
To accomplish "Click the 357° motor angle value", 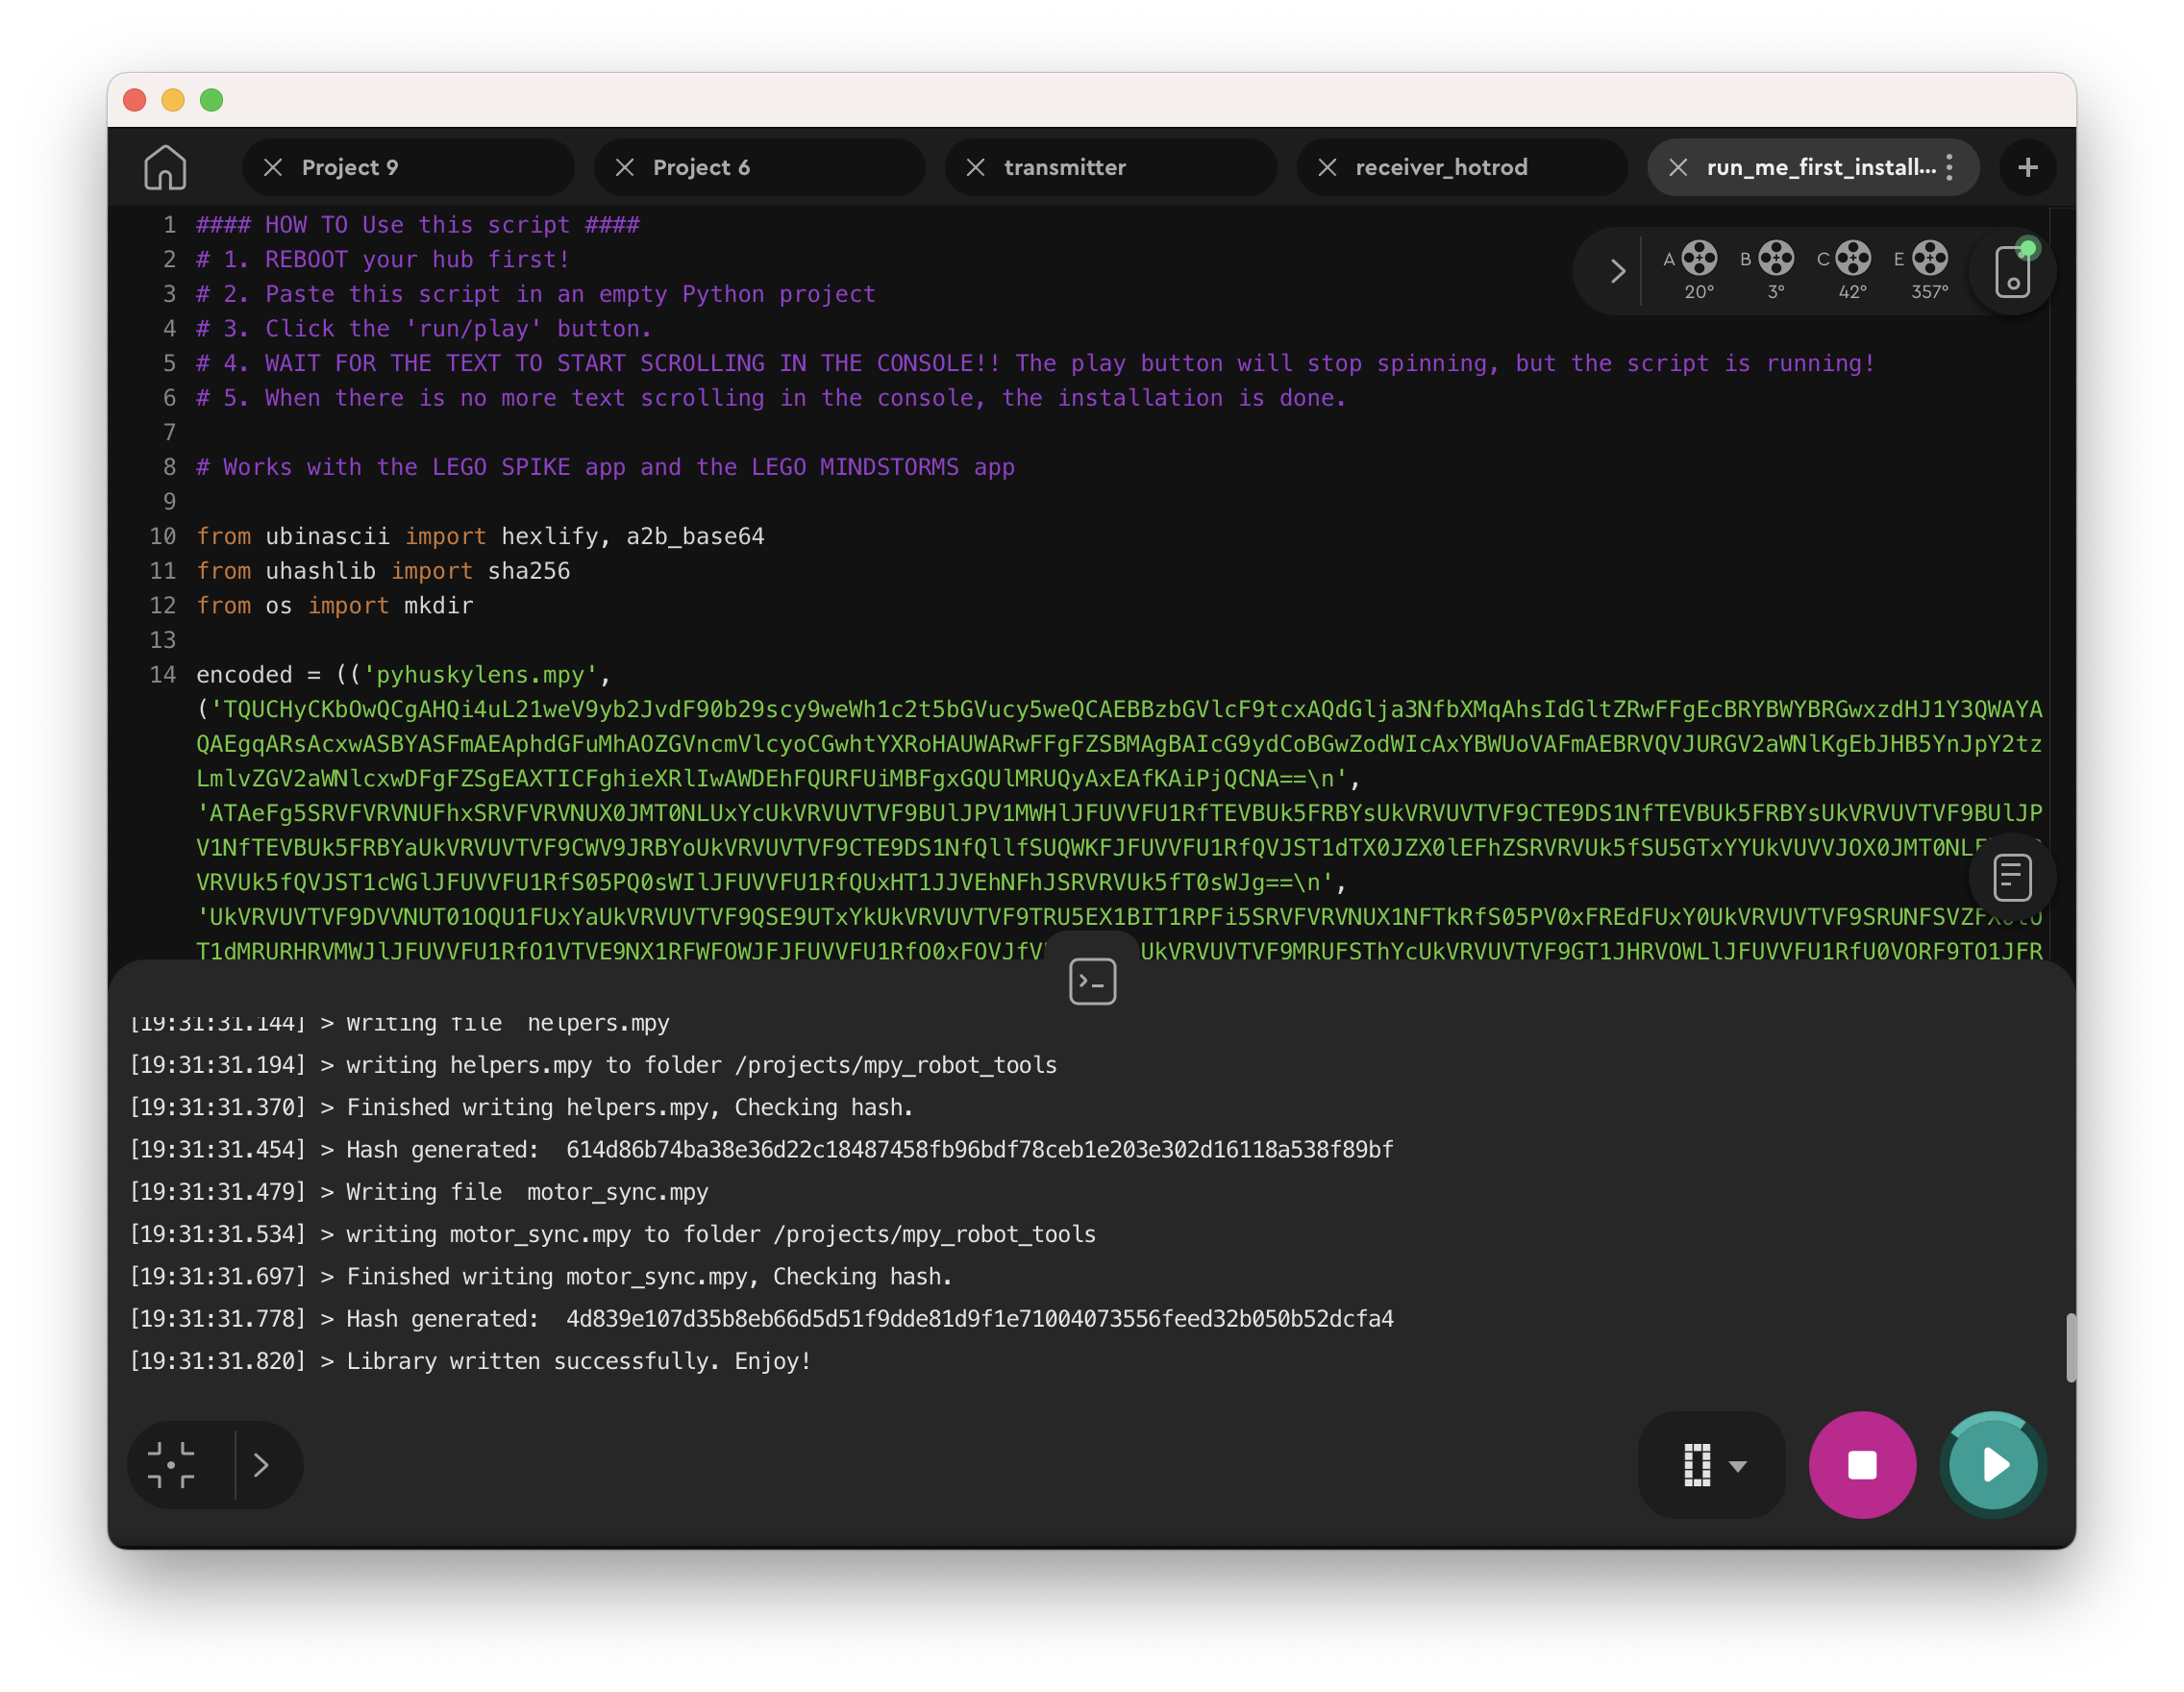I will (x=1930, y=292).
